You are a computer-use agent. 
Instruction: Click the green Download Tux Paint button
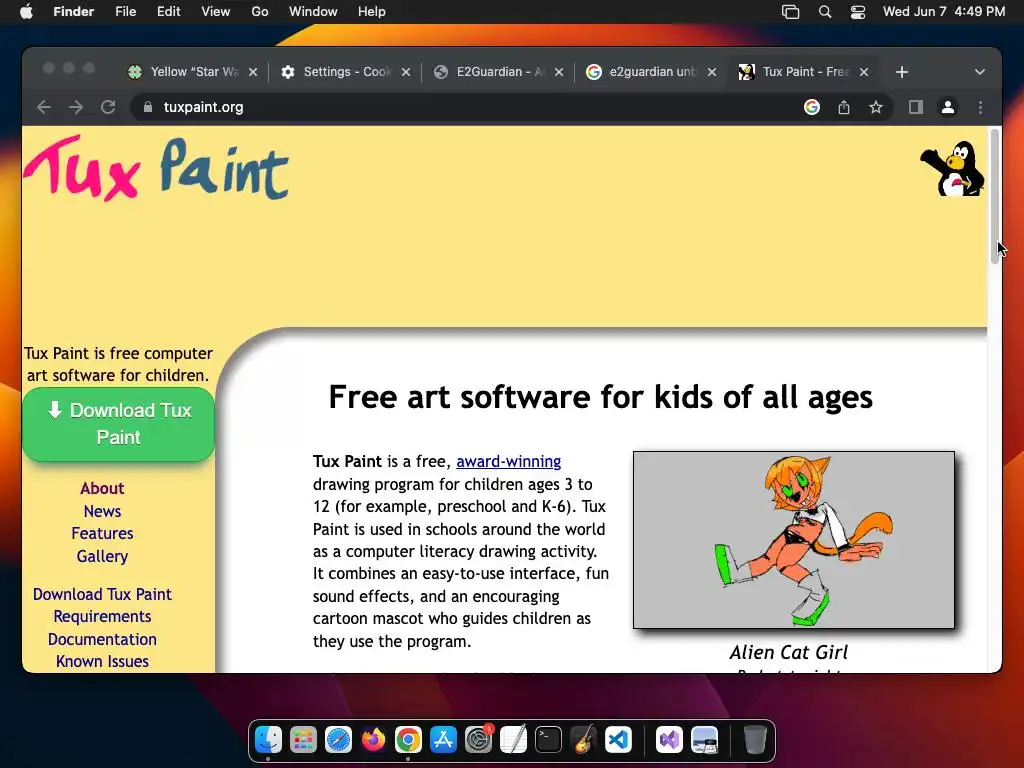pos(118,424)
